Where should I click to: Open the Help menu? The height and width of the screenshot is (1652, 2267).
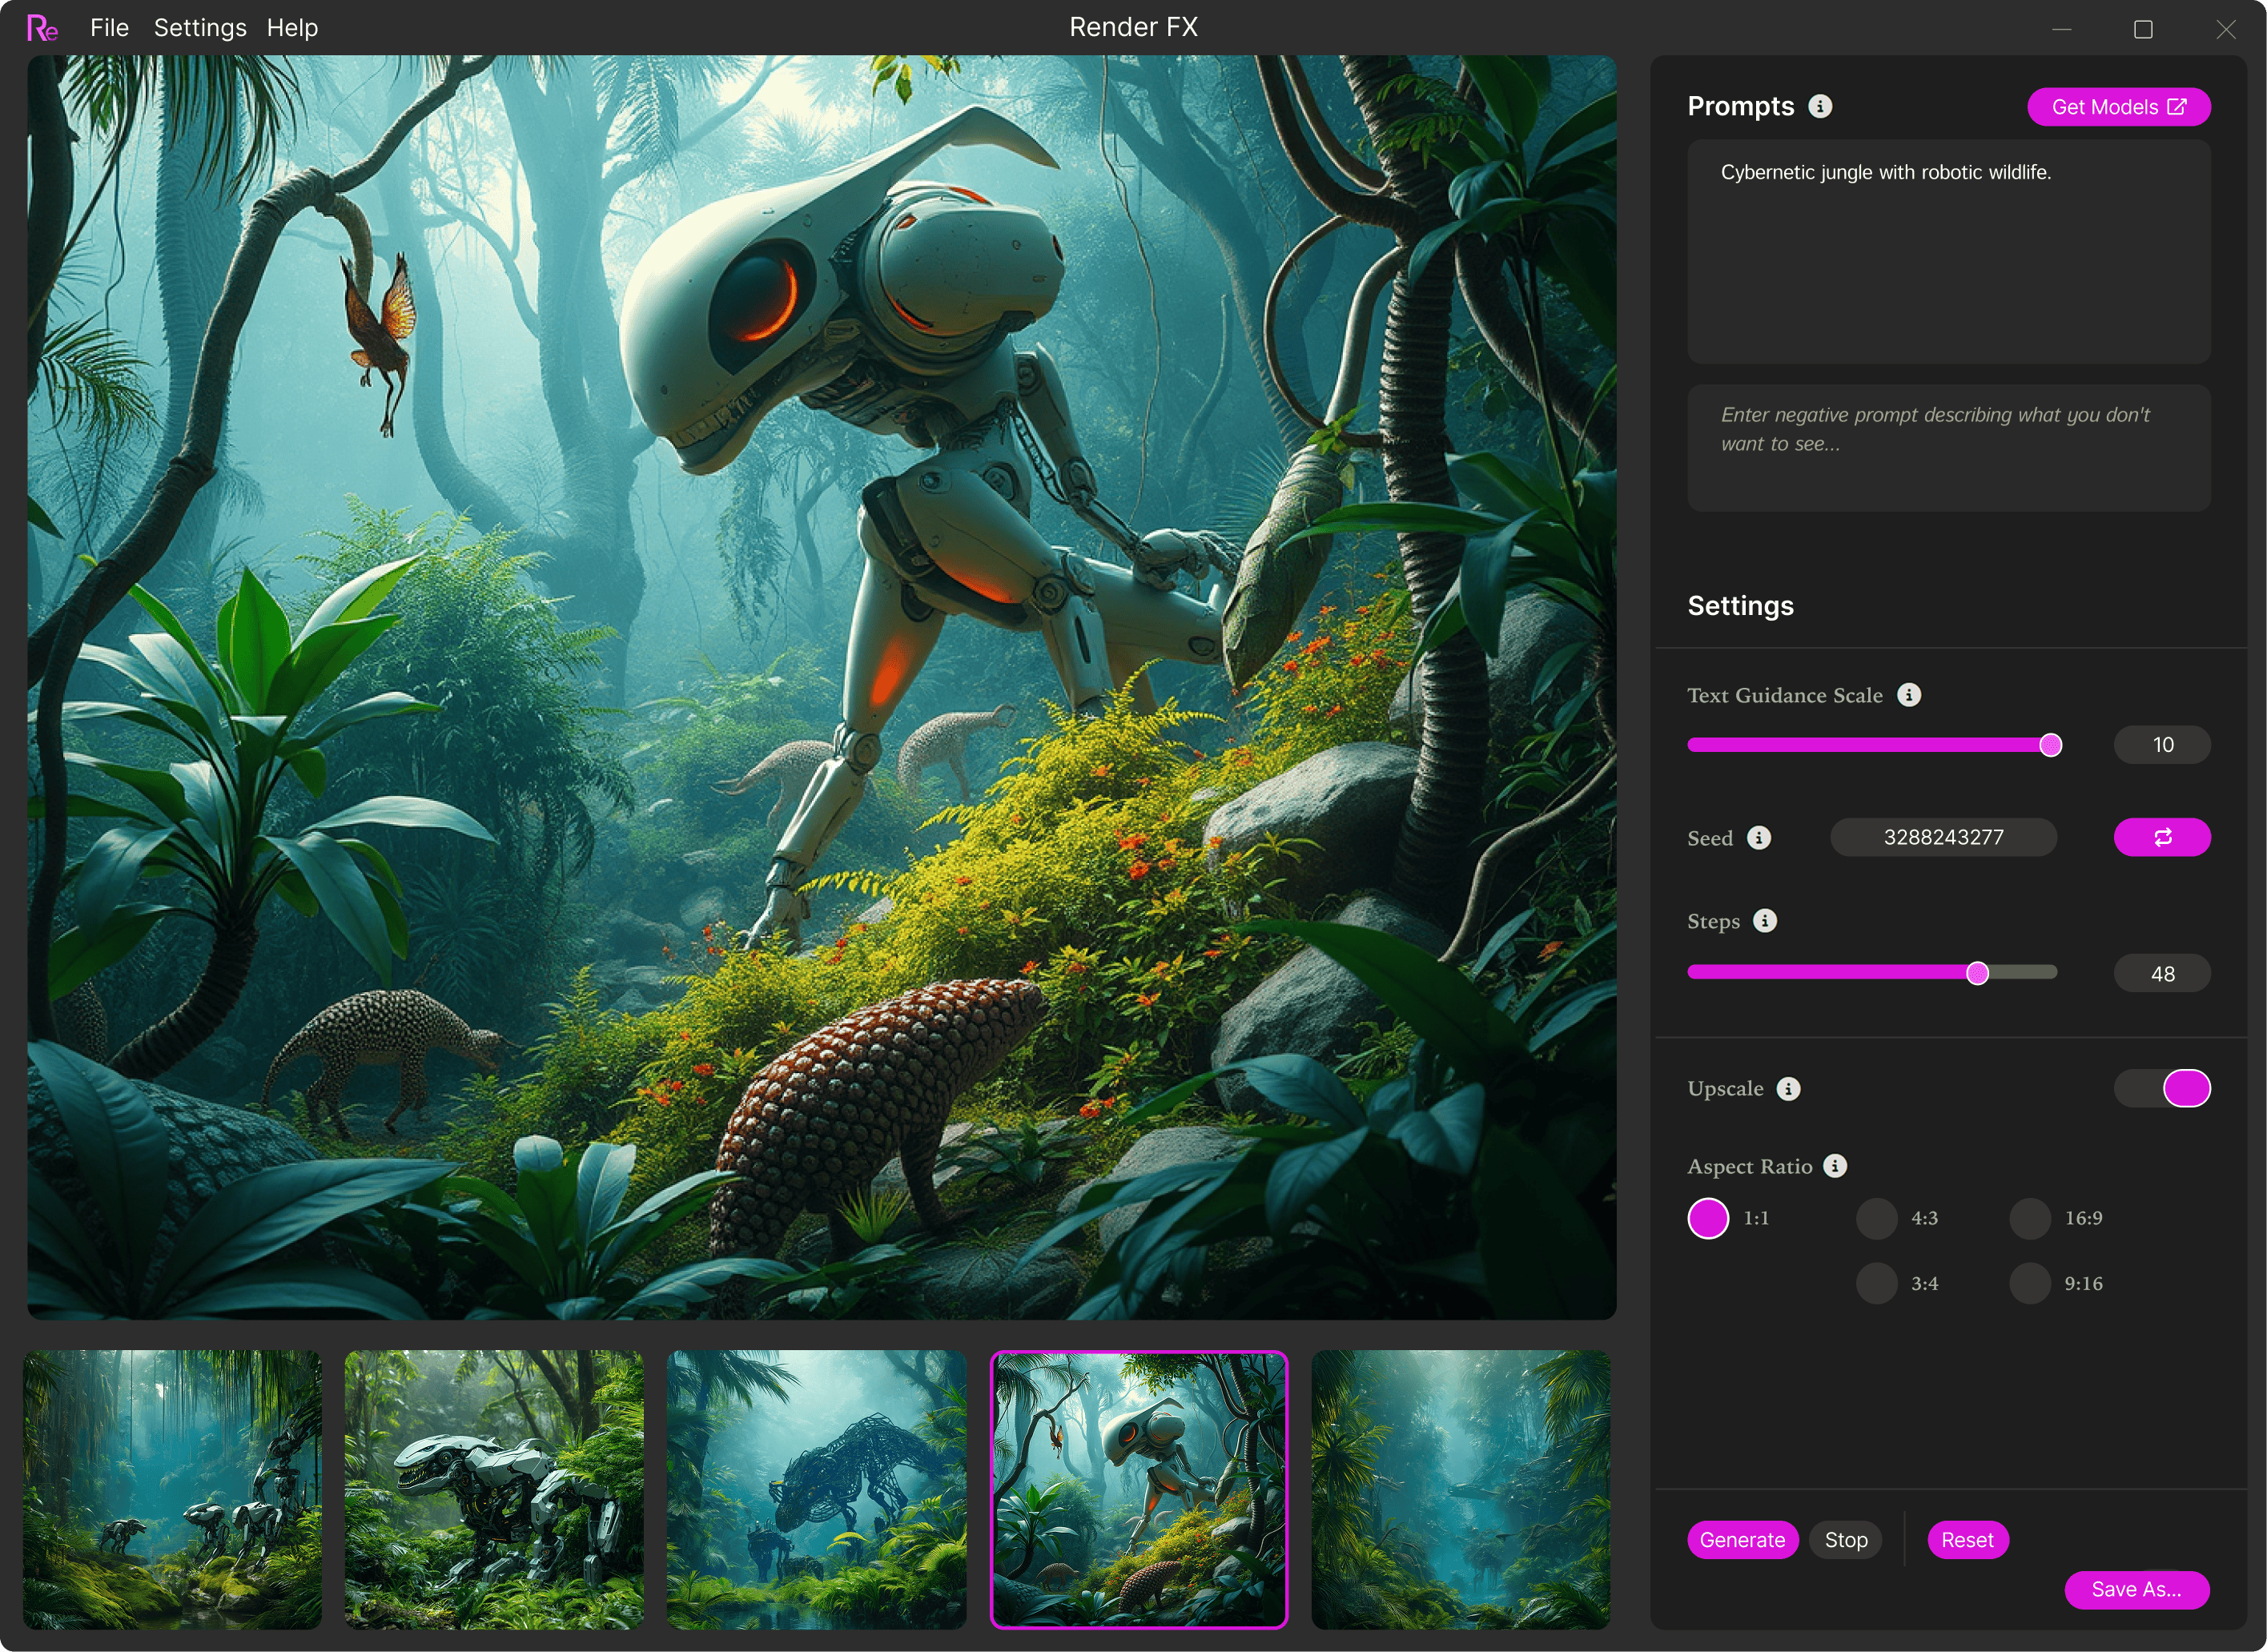[x=292, y=28]
